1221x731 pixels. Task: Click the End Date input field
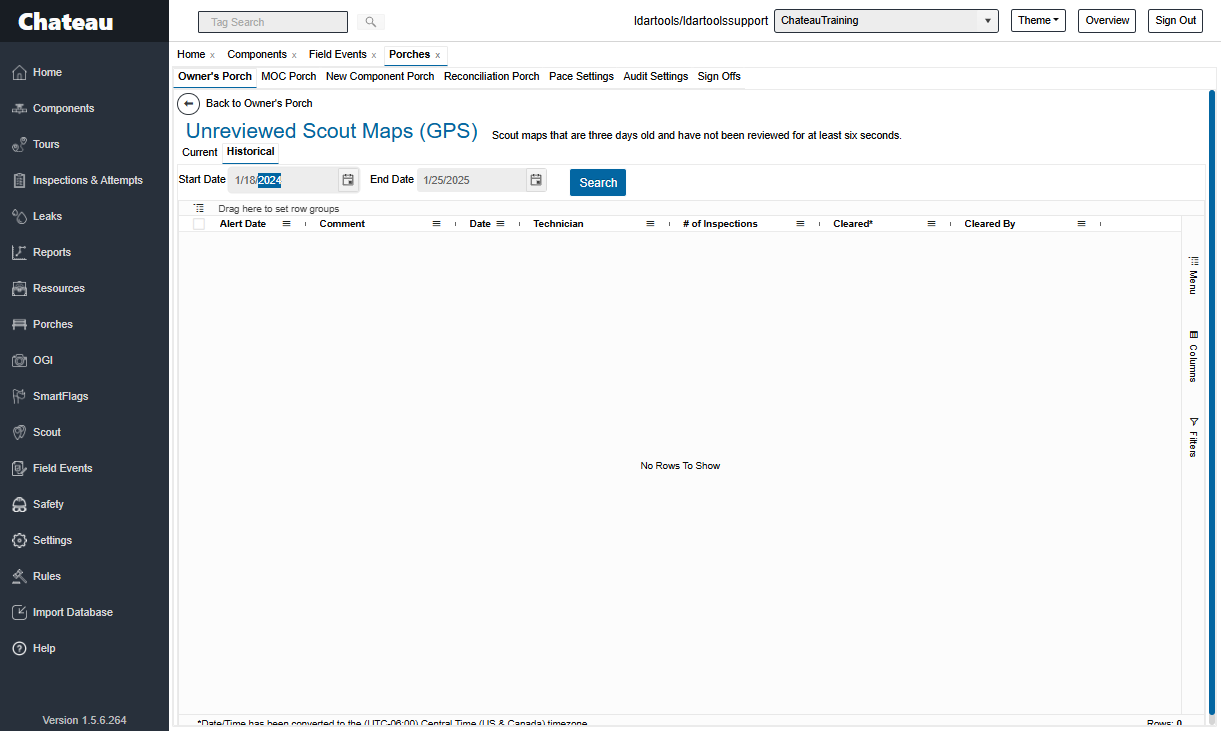click(471, 180)
